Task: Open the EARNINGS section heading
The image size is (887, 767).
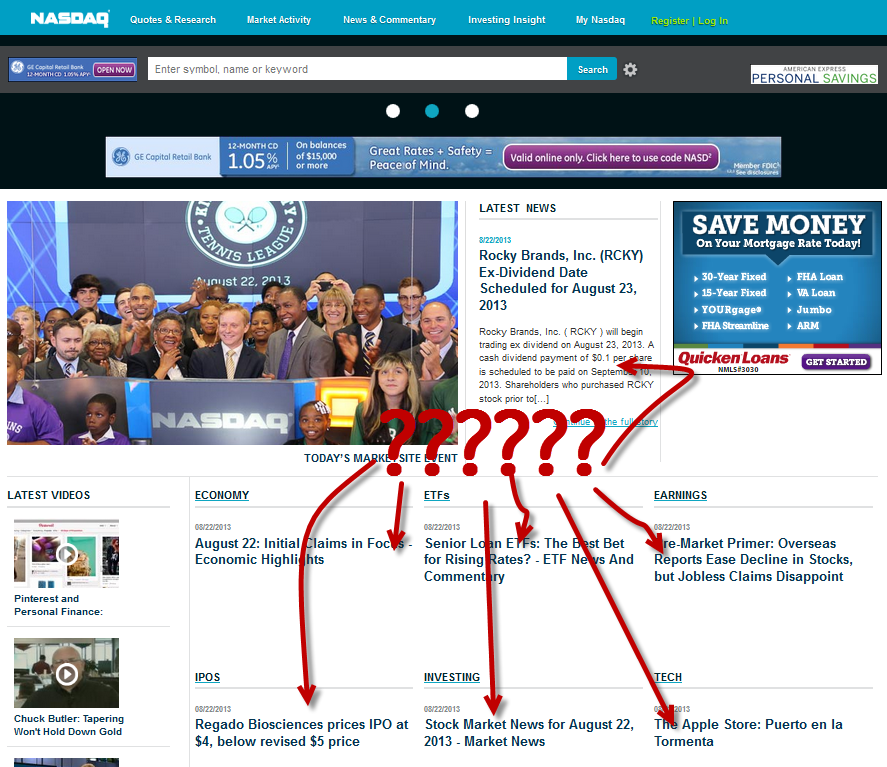Action: point(681,495)
